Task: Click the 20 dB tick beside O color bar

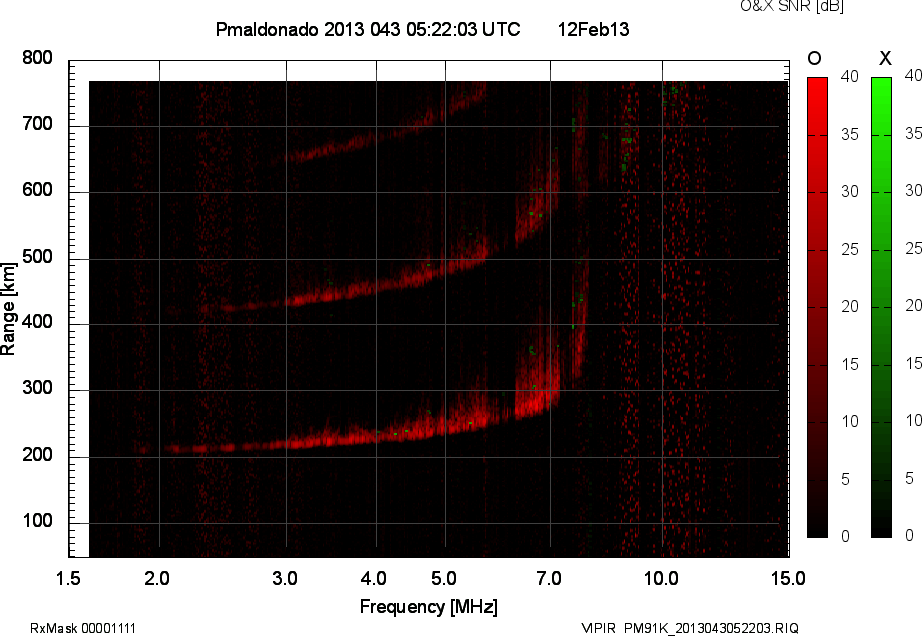Action: [x=850, y=306]
